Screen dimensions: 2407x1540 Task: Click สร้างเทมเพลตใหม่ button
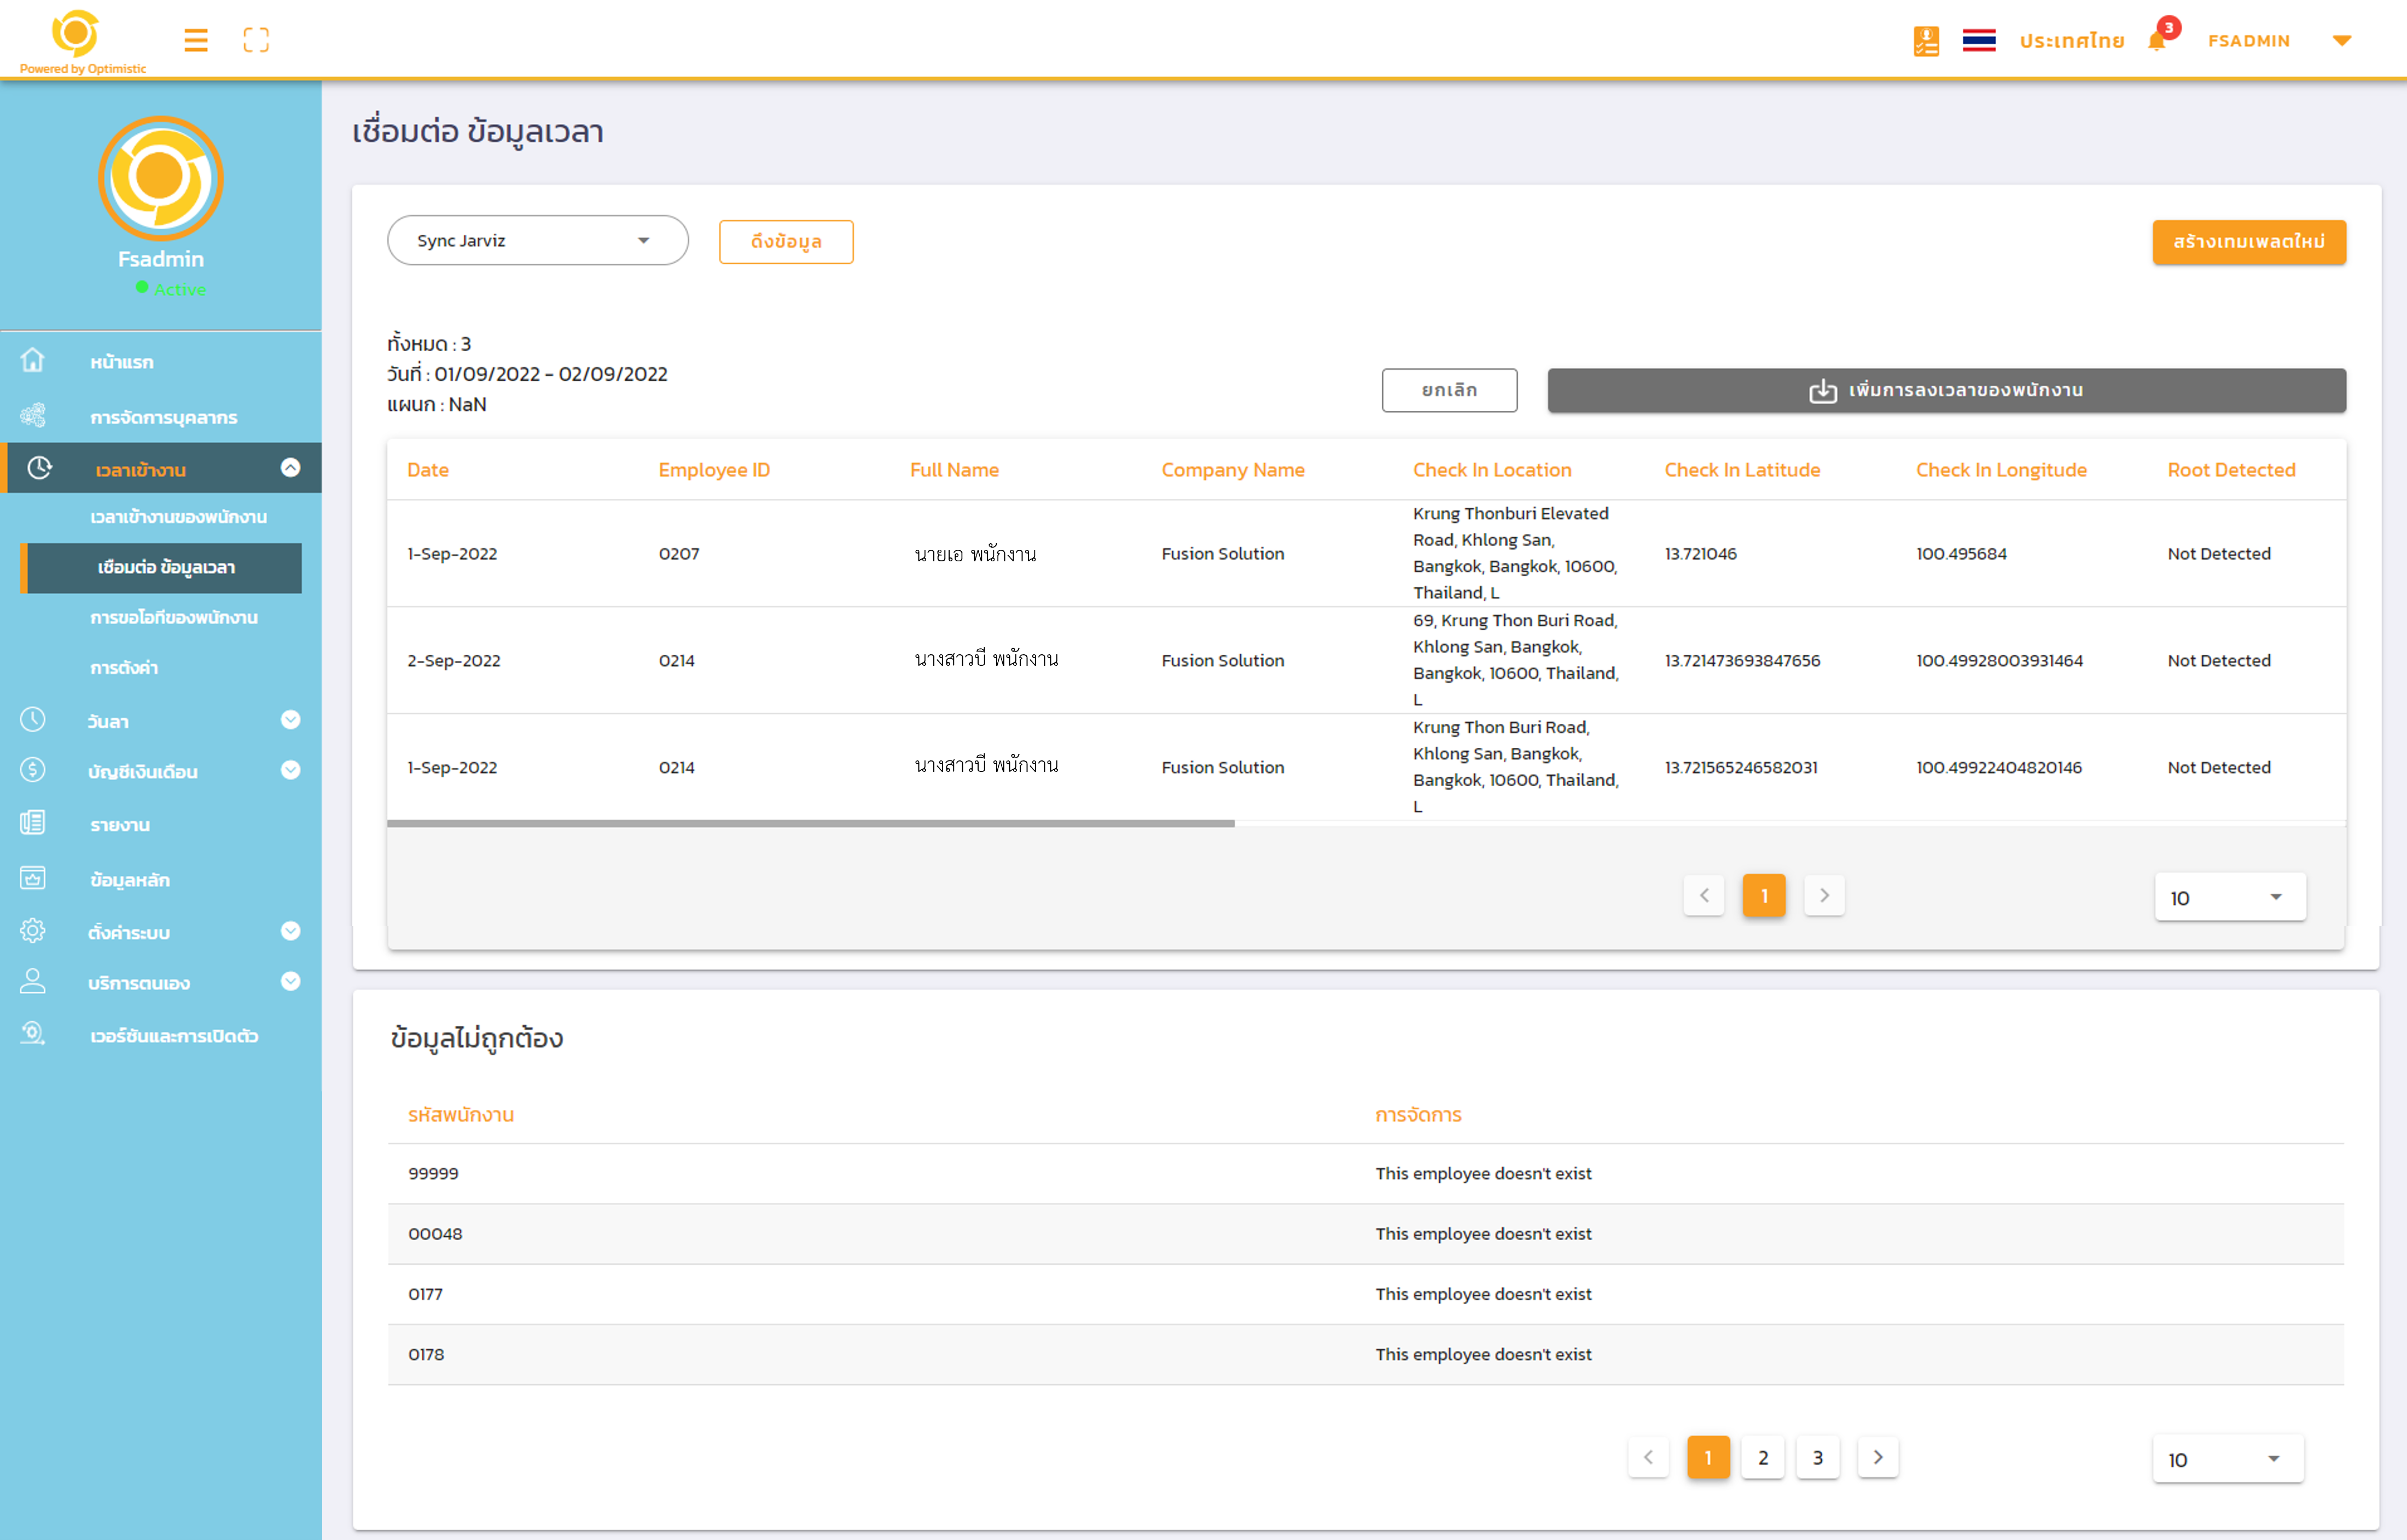[2249, 242]
